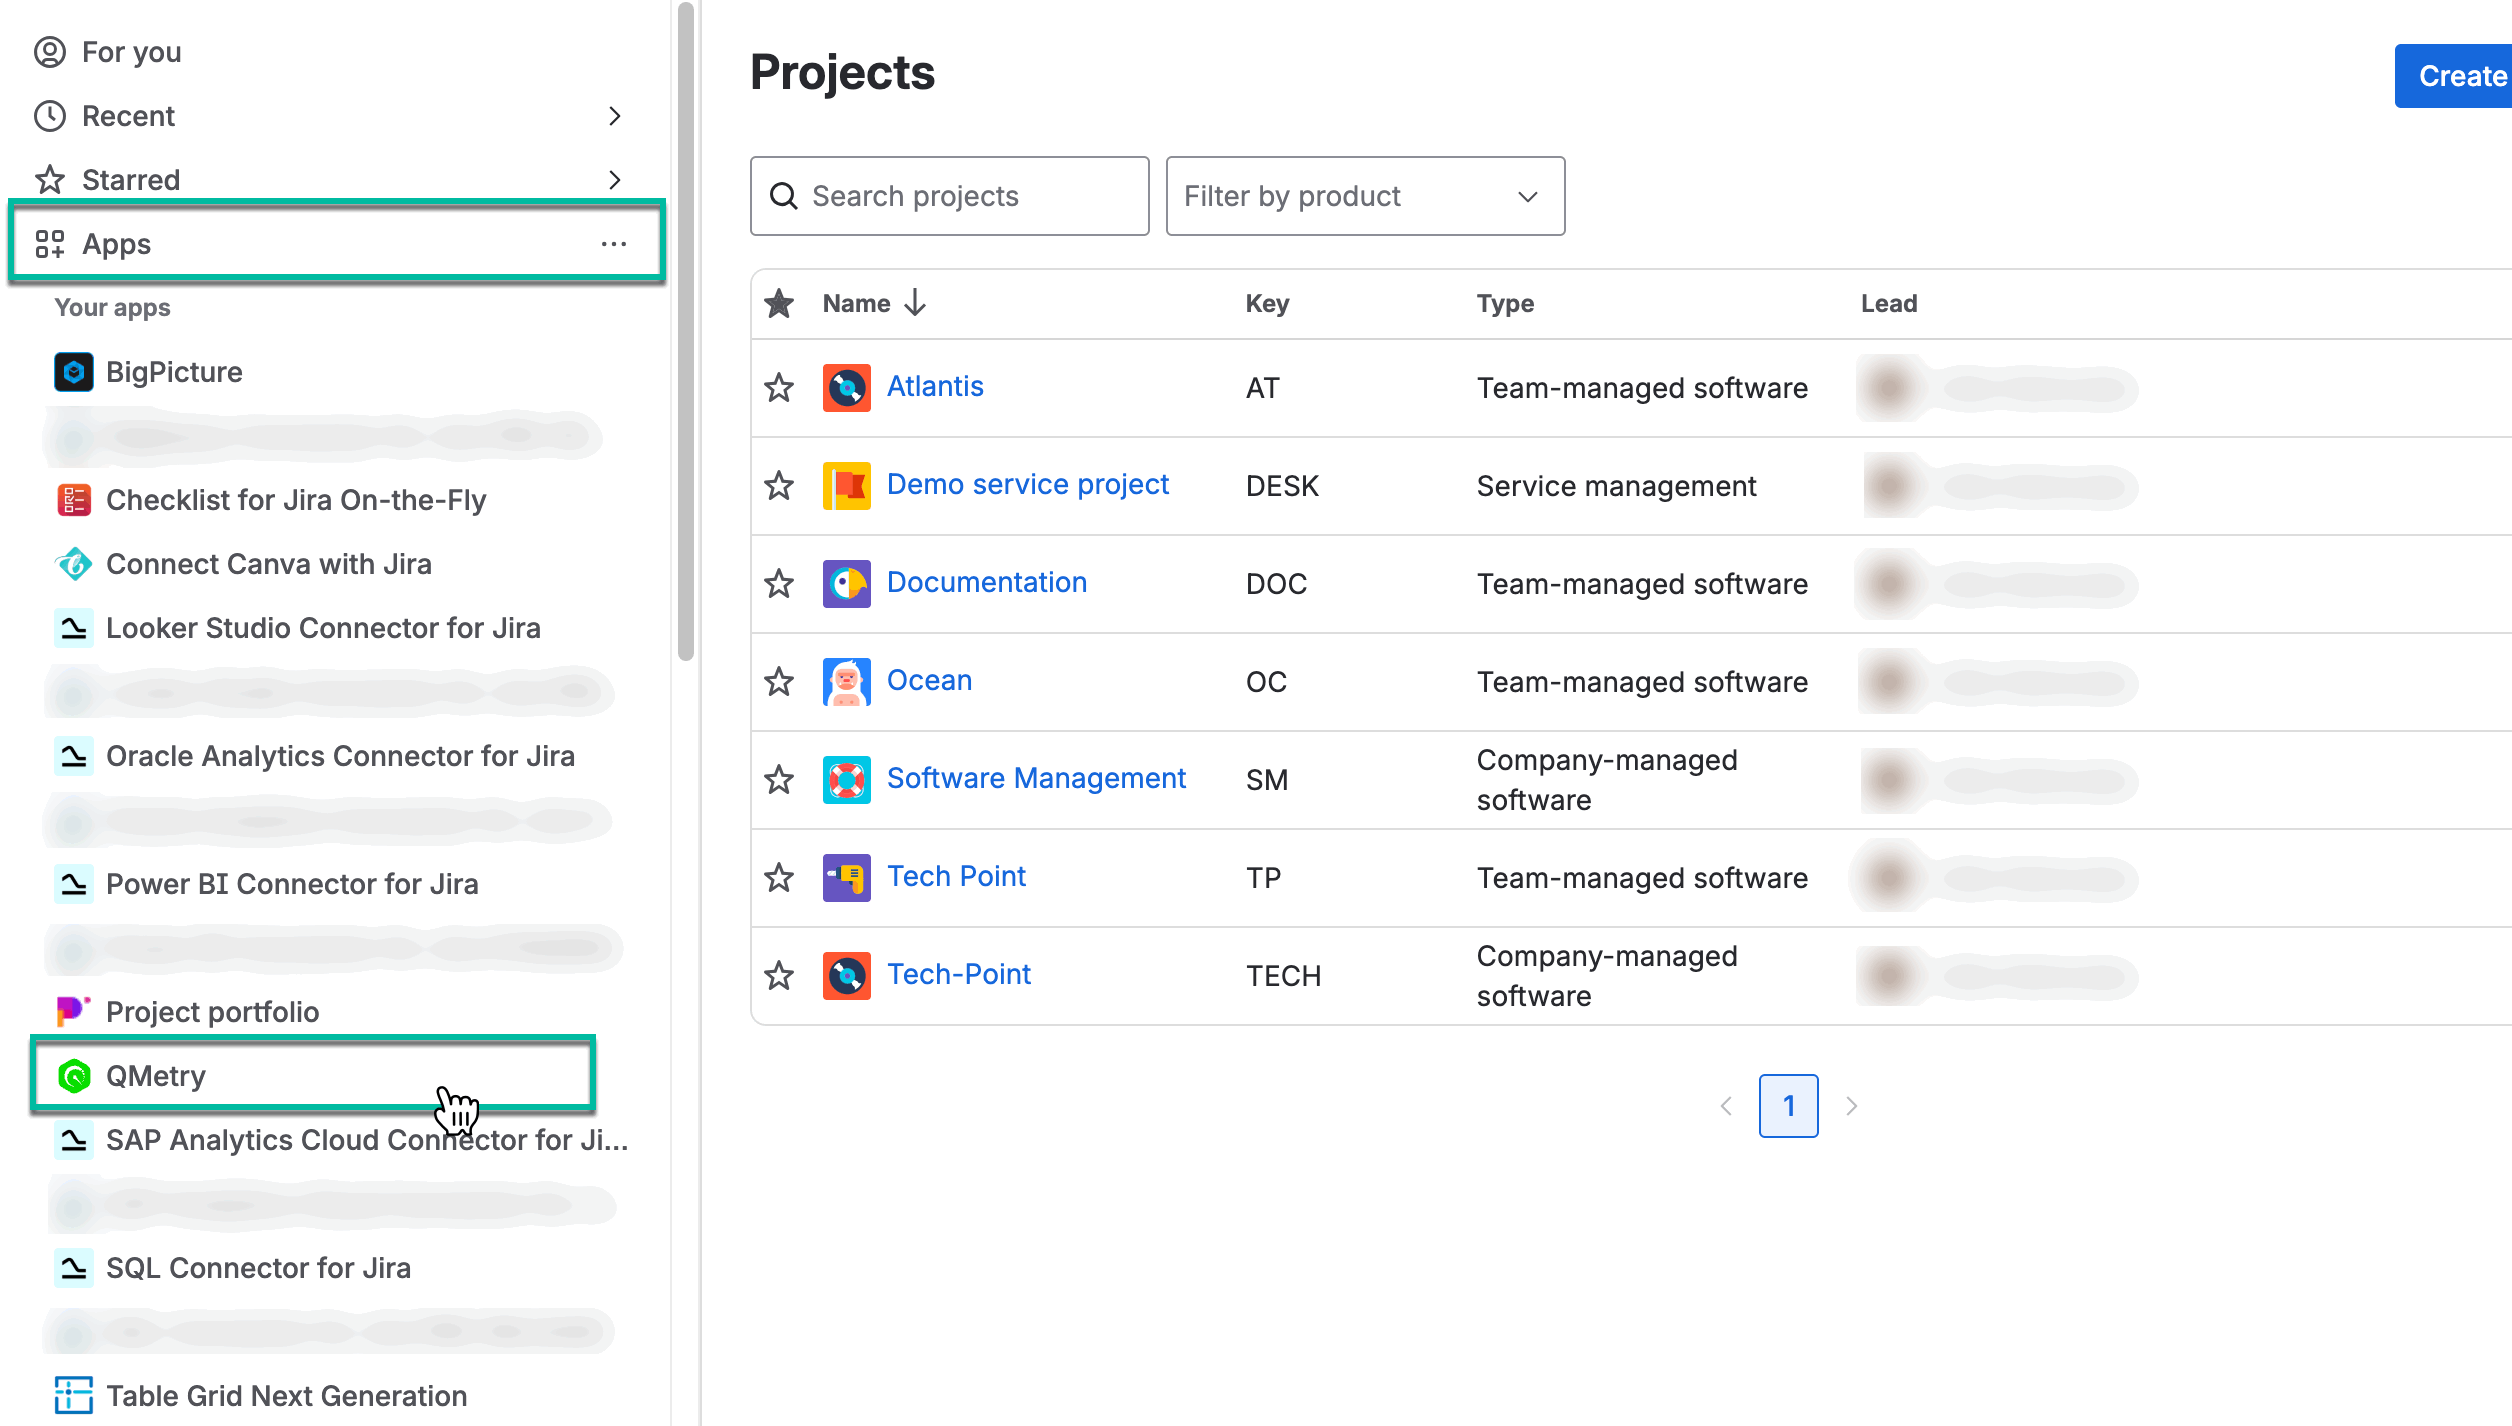This screenshot has width=2512, height=1426.
Task: Open Checklist for Jira On-the-Fly
Action: [296, 500]
